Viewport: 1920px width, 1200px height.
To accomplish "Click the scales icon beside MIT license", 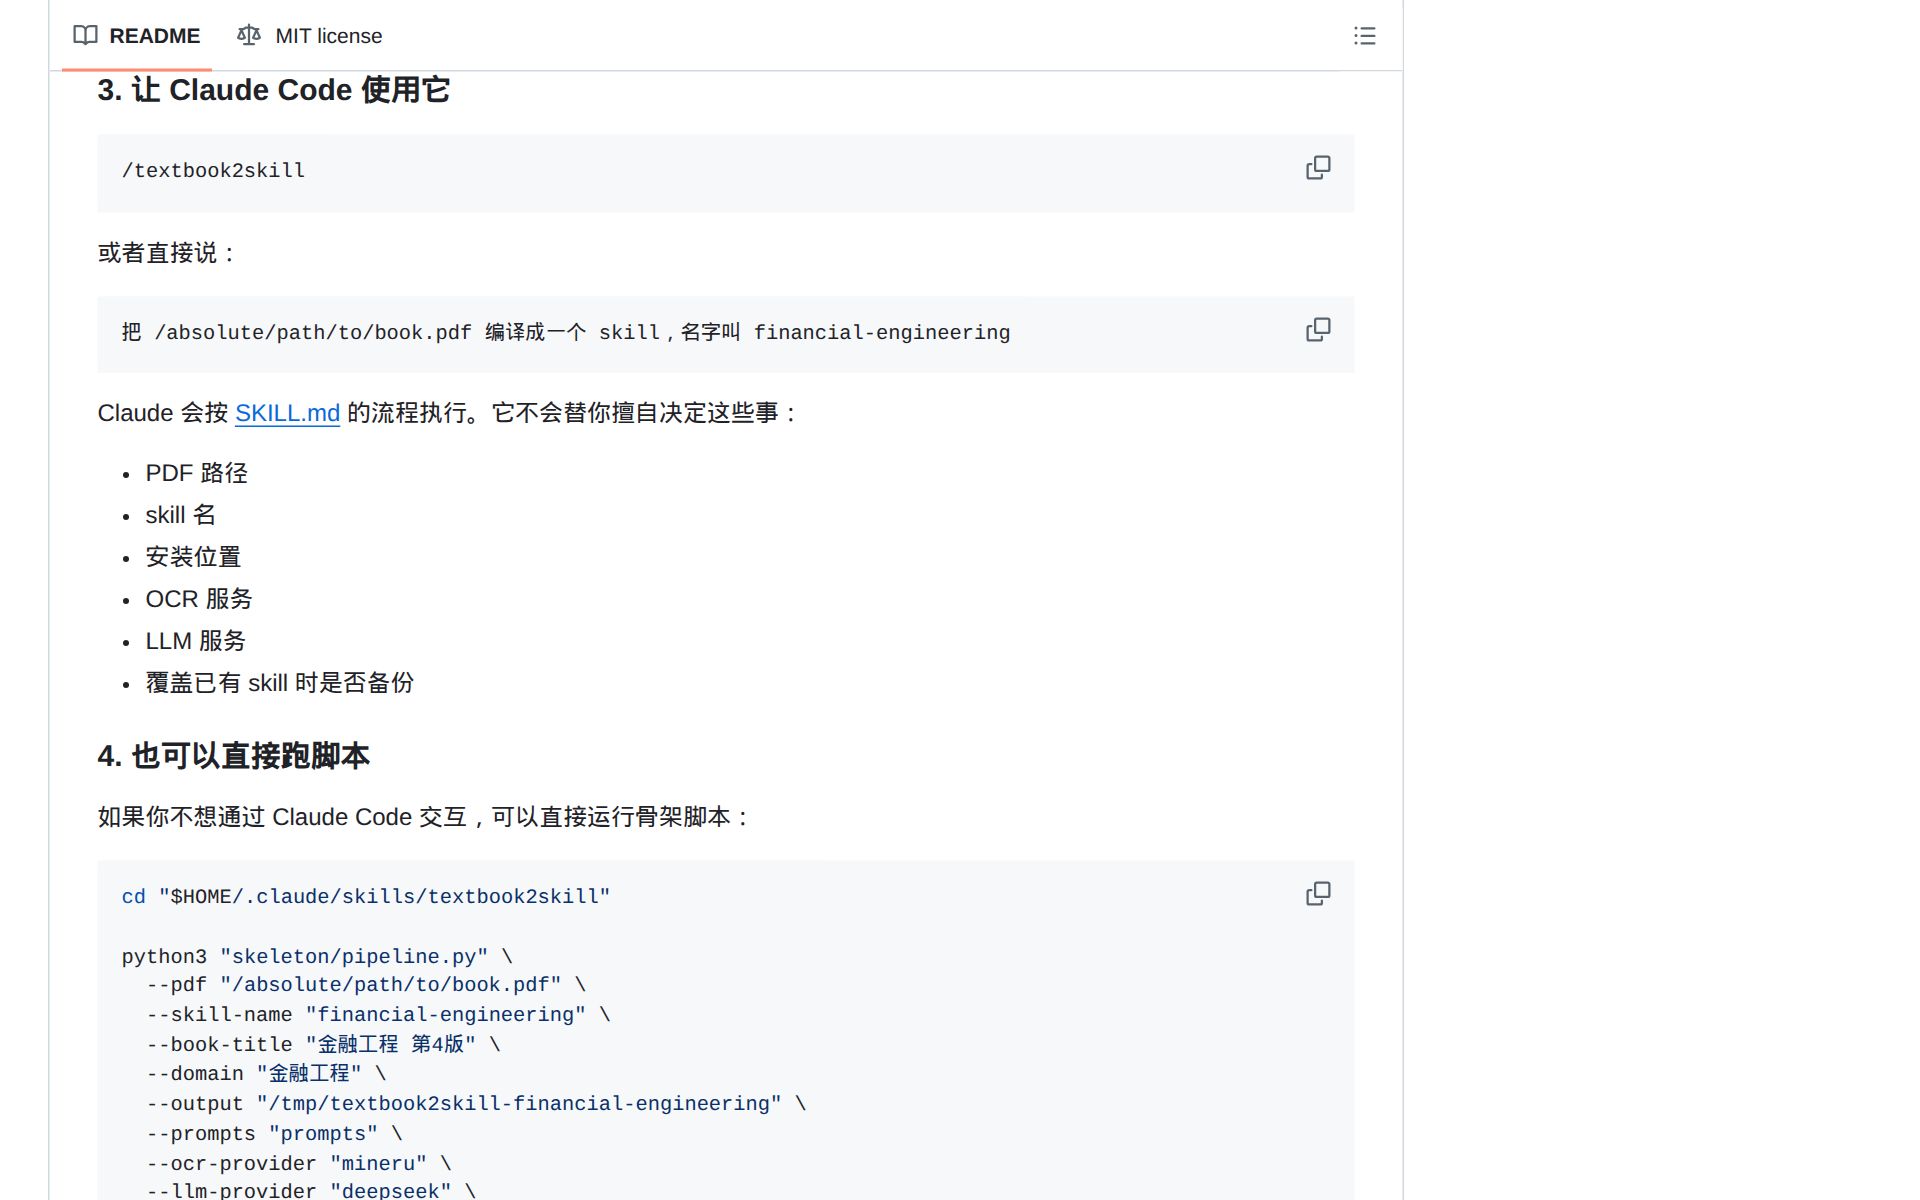I will coord(249,36).
